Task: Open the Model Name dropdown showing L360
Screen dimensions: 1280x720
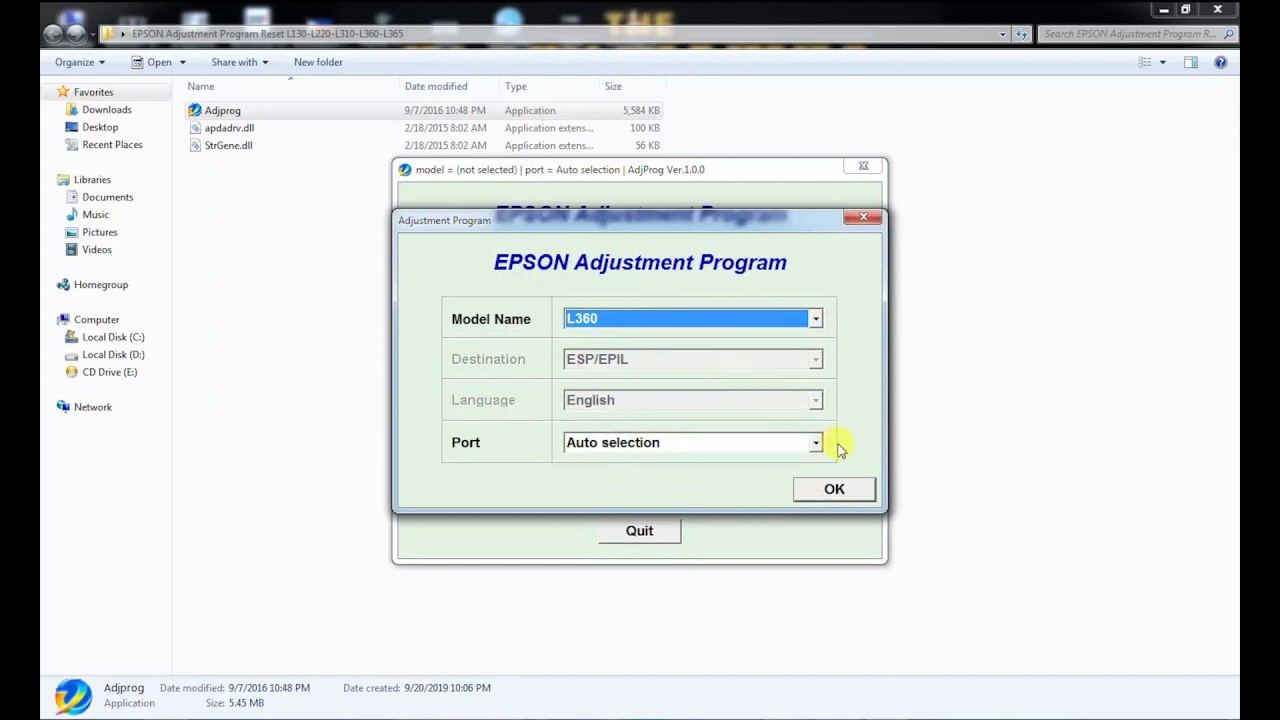Action: [692, 319]
